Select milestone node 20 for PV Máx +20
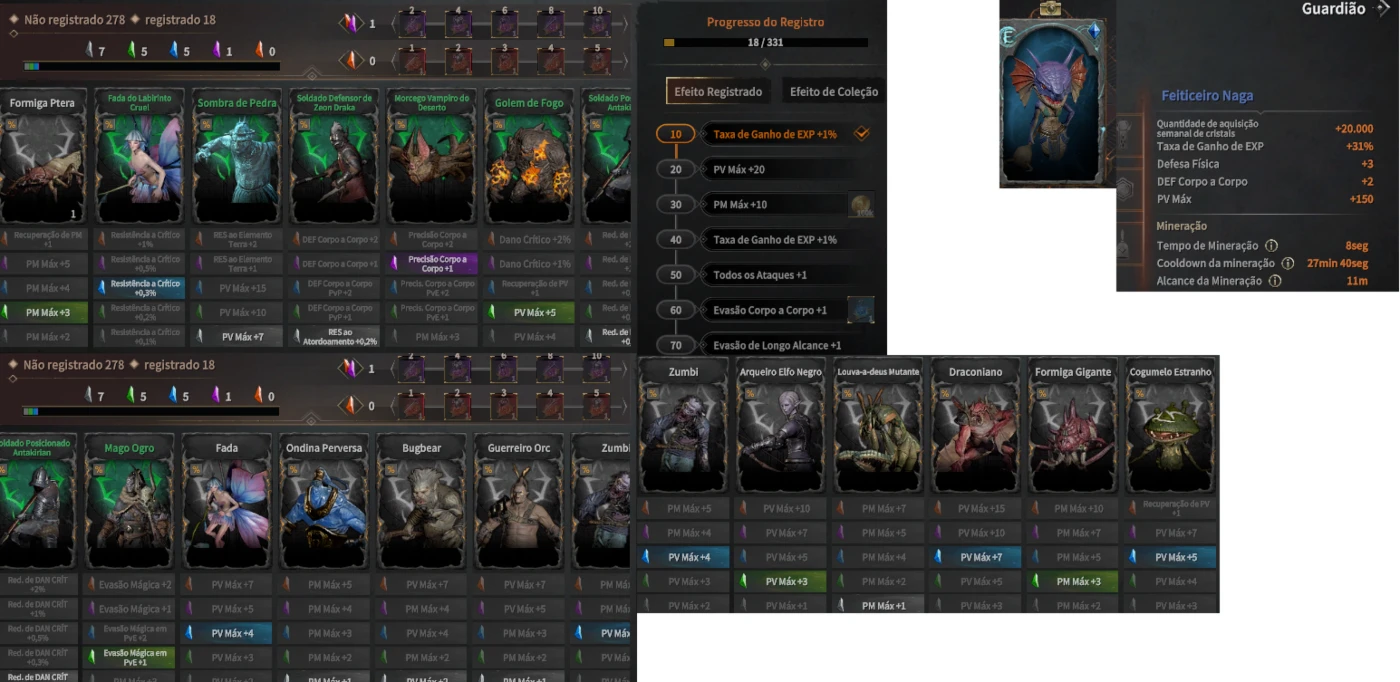Screen dimensions: 1400x682 676,169
